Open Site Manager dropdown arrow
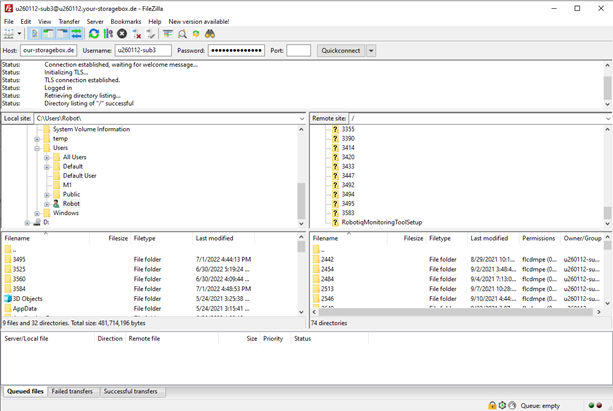613x411 pixels. coord(19,34)
